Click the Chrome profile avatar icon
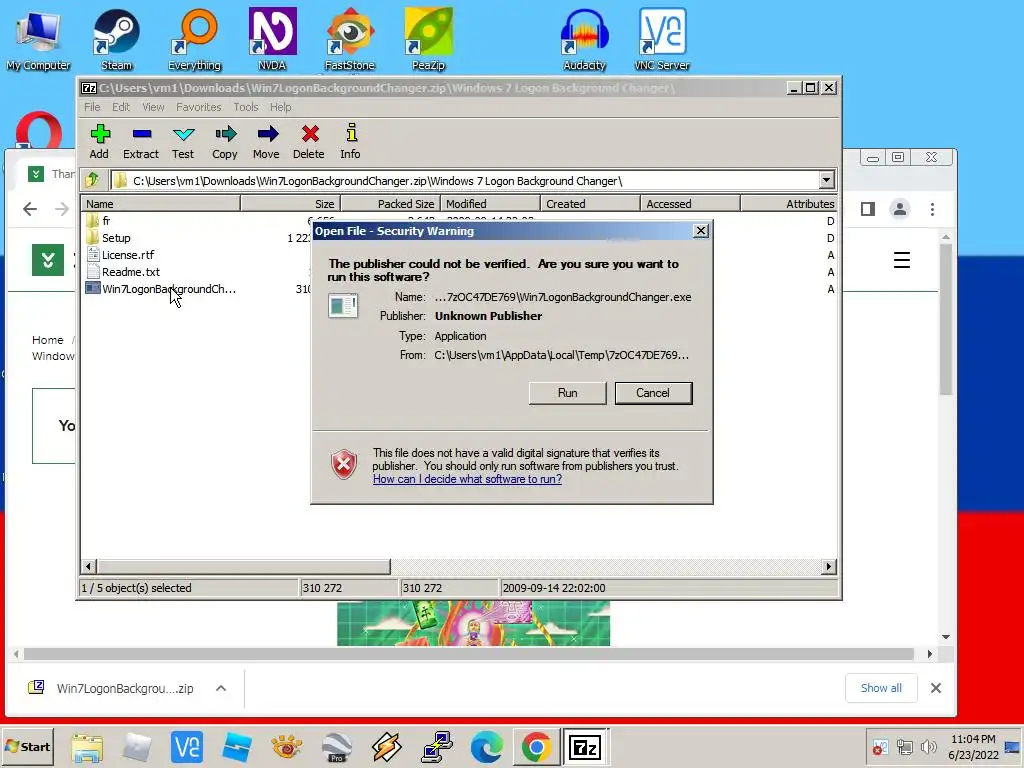 coord(900,209)
